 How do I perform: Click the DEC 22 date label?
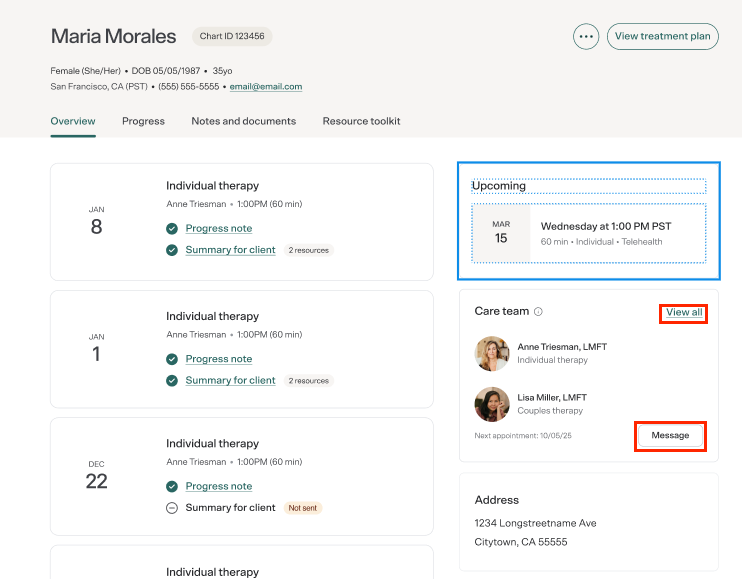tap(97, 475)
